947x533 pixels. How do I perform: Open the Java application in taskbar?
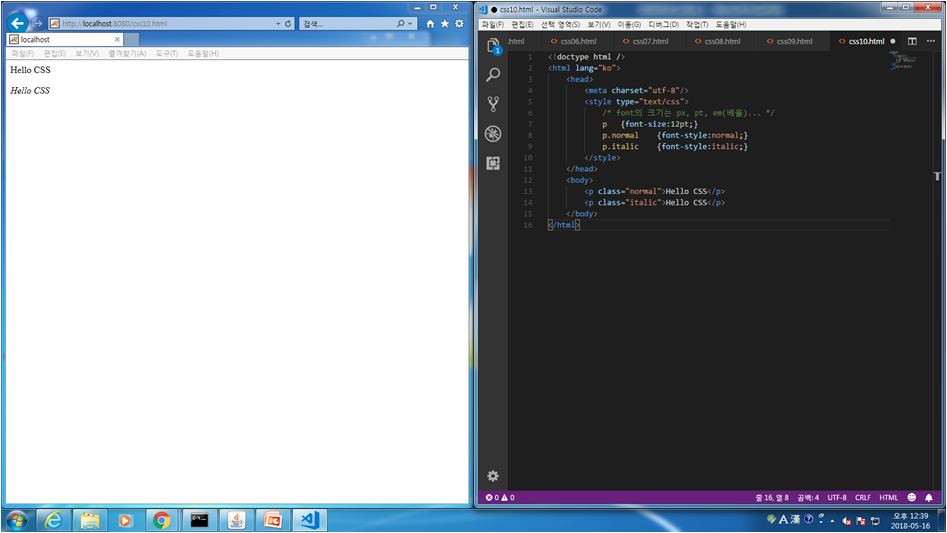(236, 520)
